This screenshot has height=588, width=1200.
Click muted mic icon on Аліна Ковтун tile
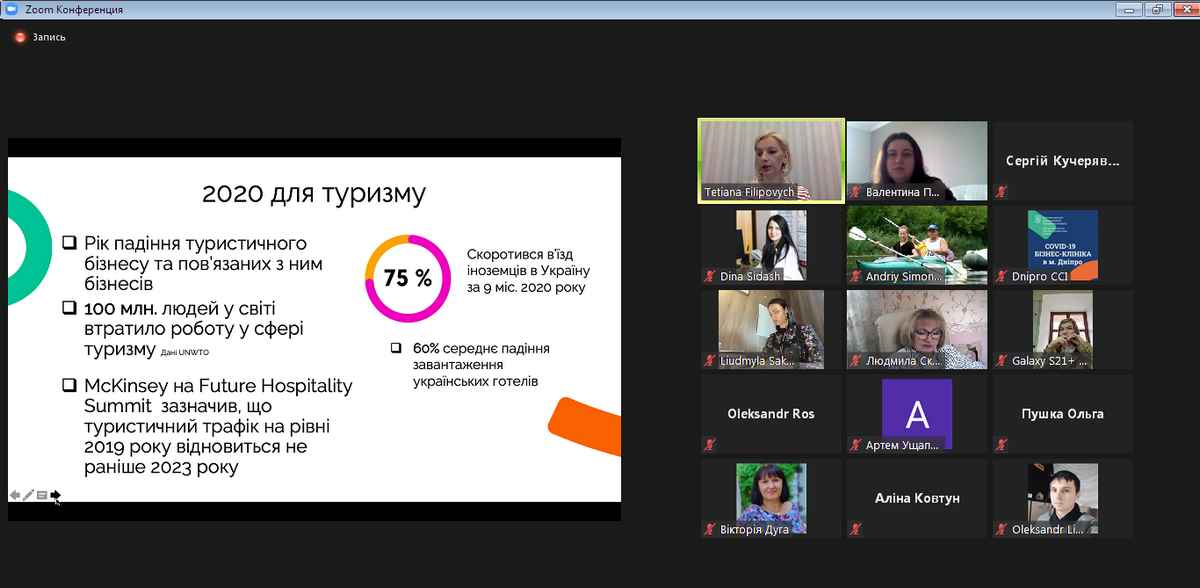point(856,529)
